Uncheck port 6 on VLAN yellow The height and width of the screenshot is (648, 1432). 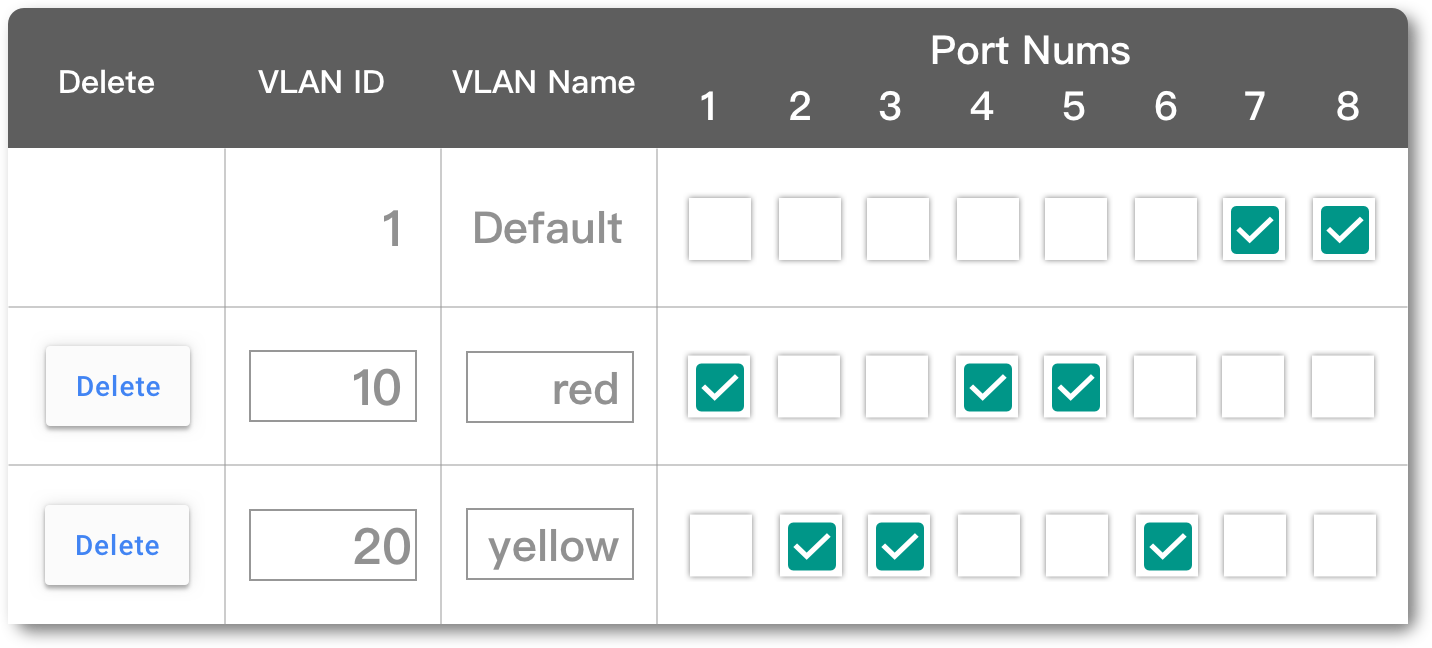(1165, 545)
